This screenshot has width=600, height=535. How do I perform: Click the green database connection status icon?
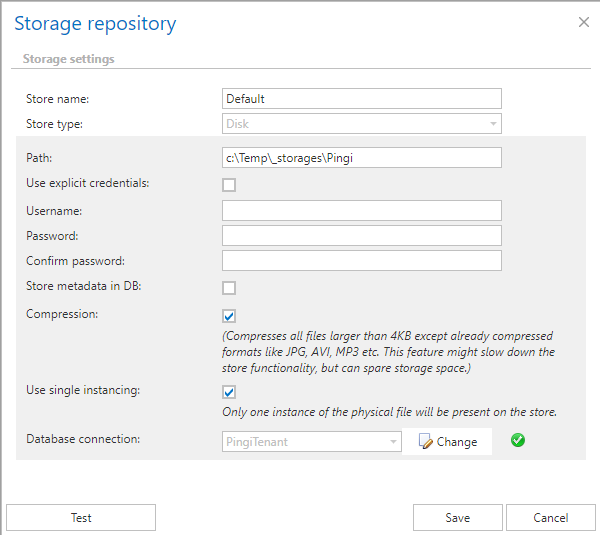click(517, 441)
